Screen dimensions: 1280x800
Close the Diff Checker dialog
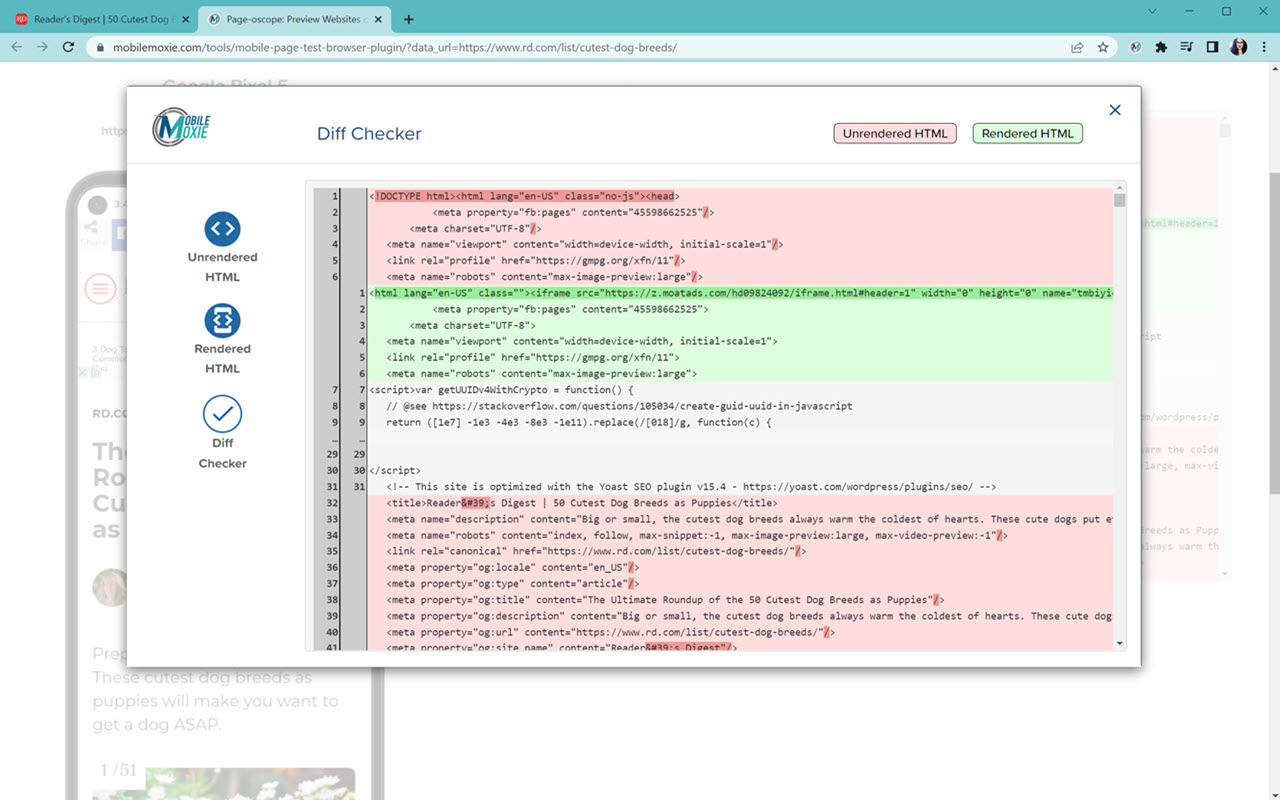tap(1115, 110)
